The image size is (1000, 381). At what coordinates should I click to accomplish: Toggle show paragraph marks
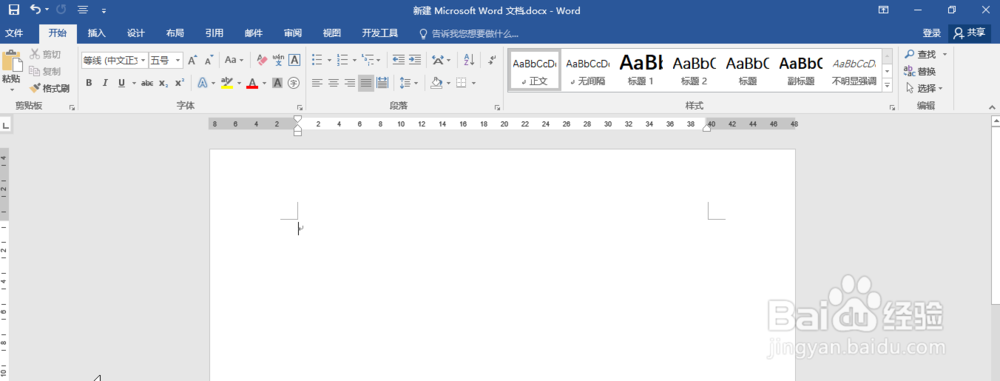pos(492,60)
